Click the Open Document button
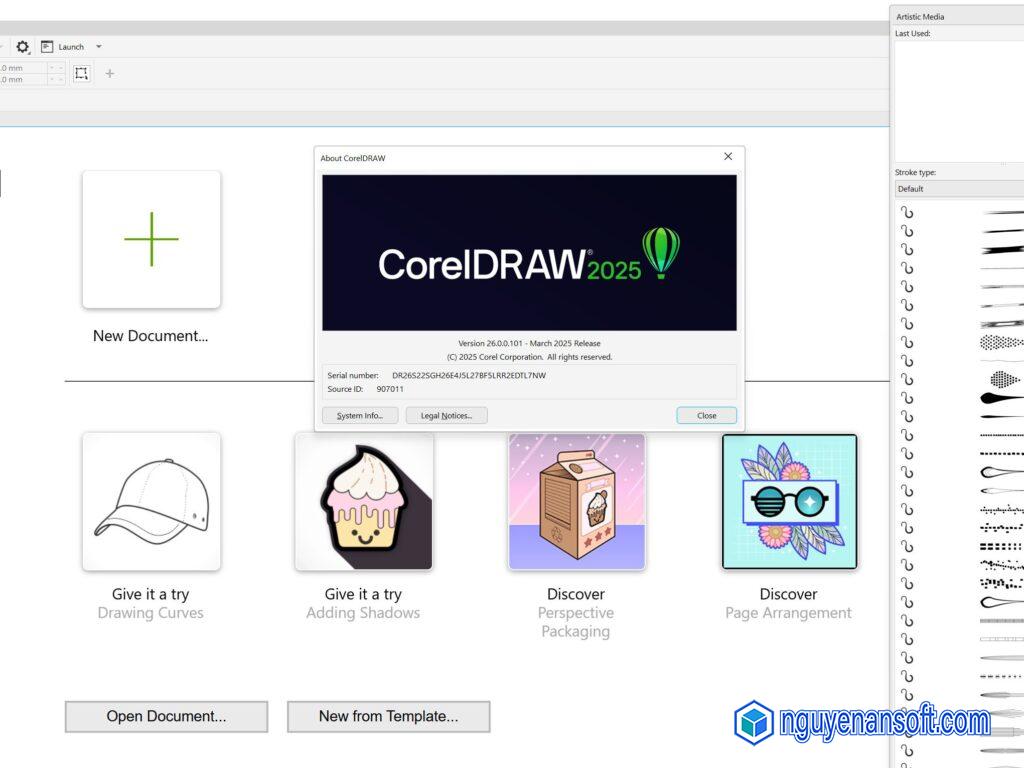 (166, 716)
